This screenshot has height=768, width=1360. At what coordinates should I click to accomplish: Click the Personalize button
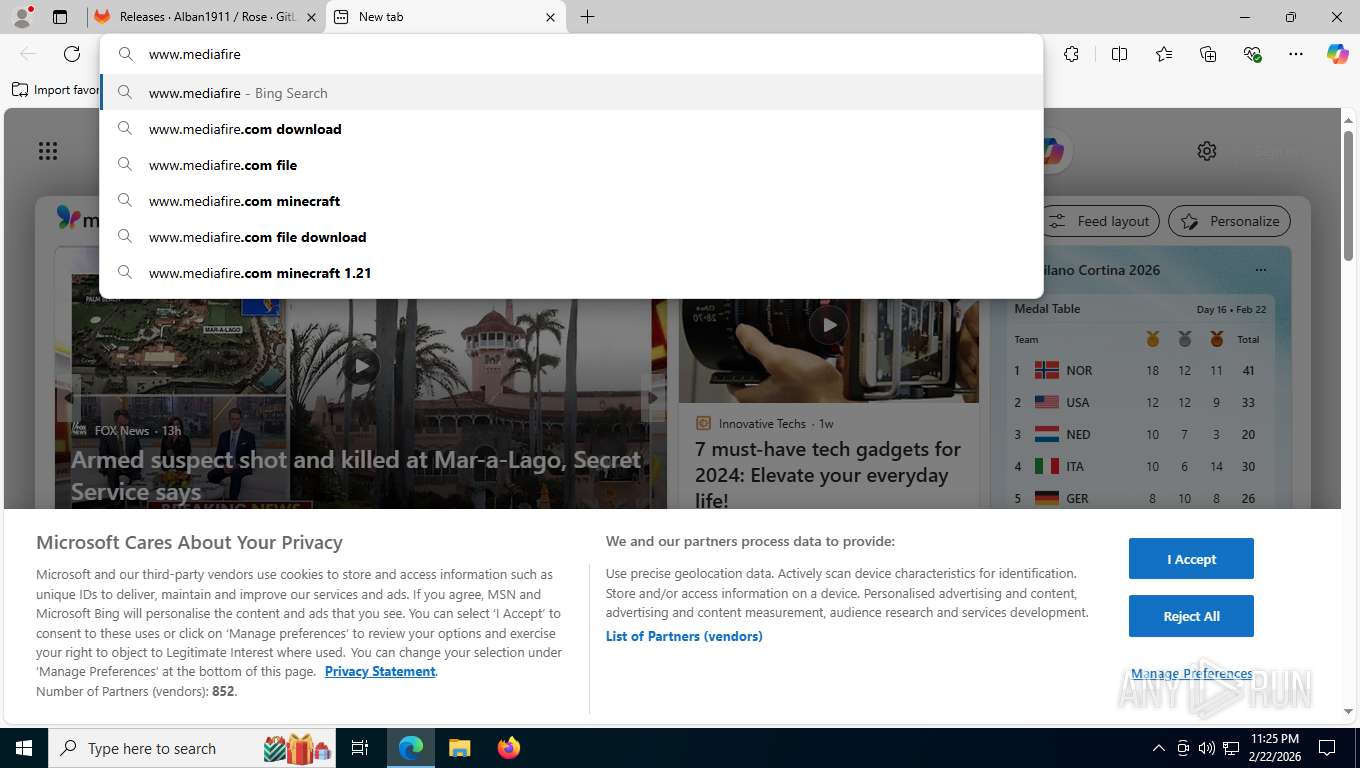point(1230,221)
